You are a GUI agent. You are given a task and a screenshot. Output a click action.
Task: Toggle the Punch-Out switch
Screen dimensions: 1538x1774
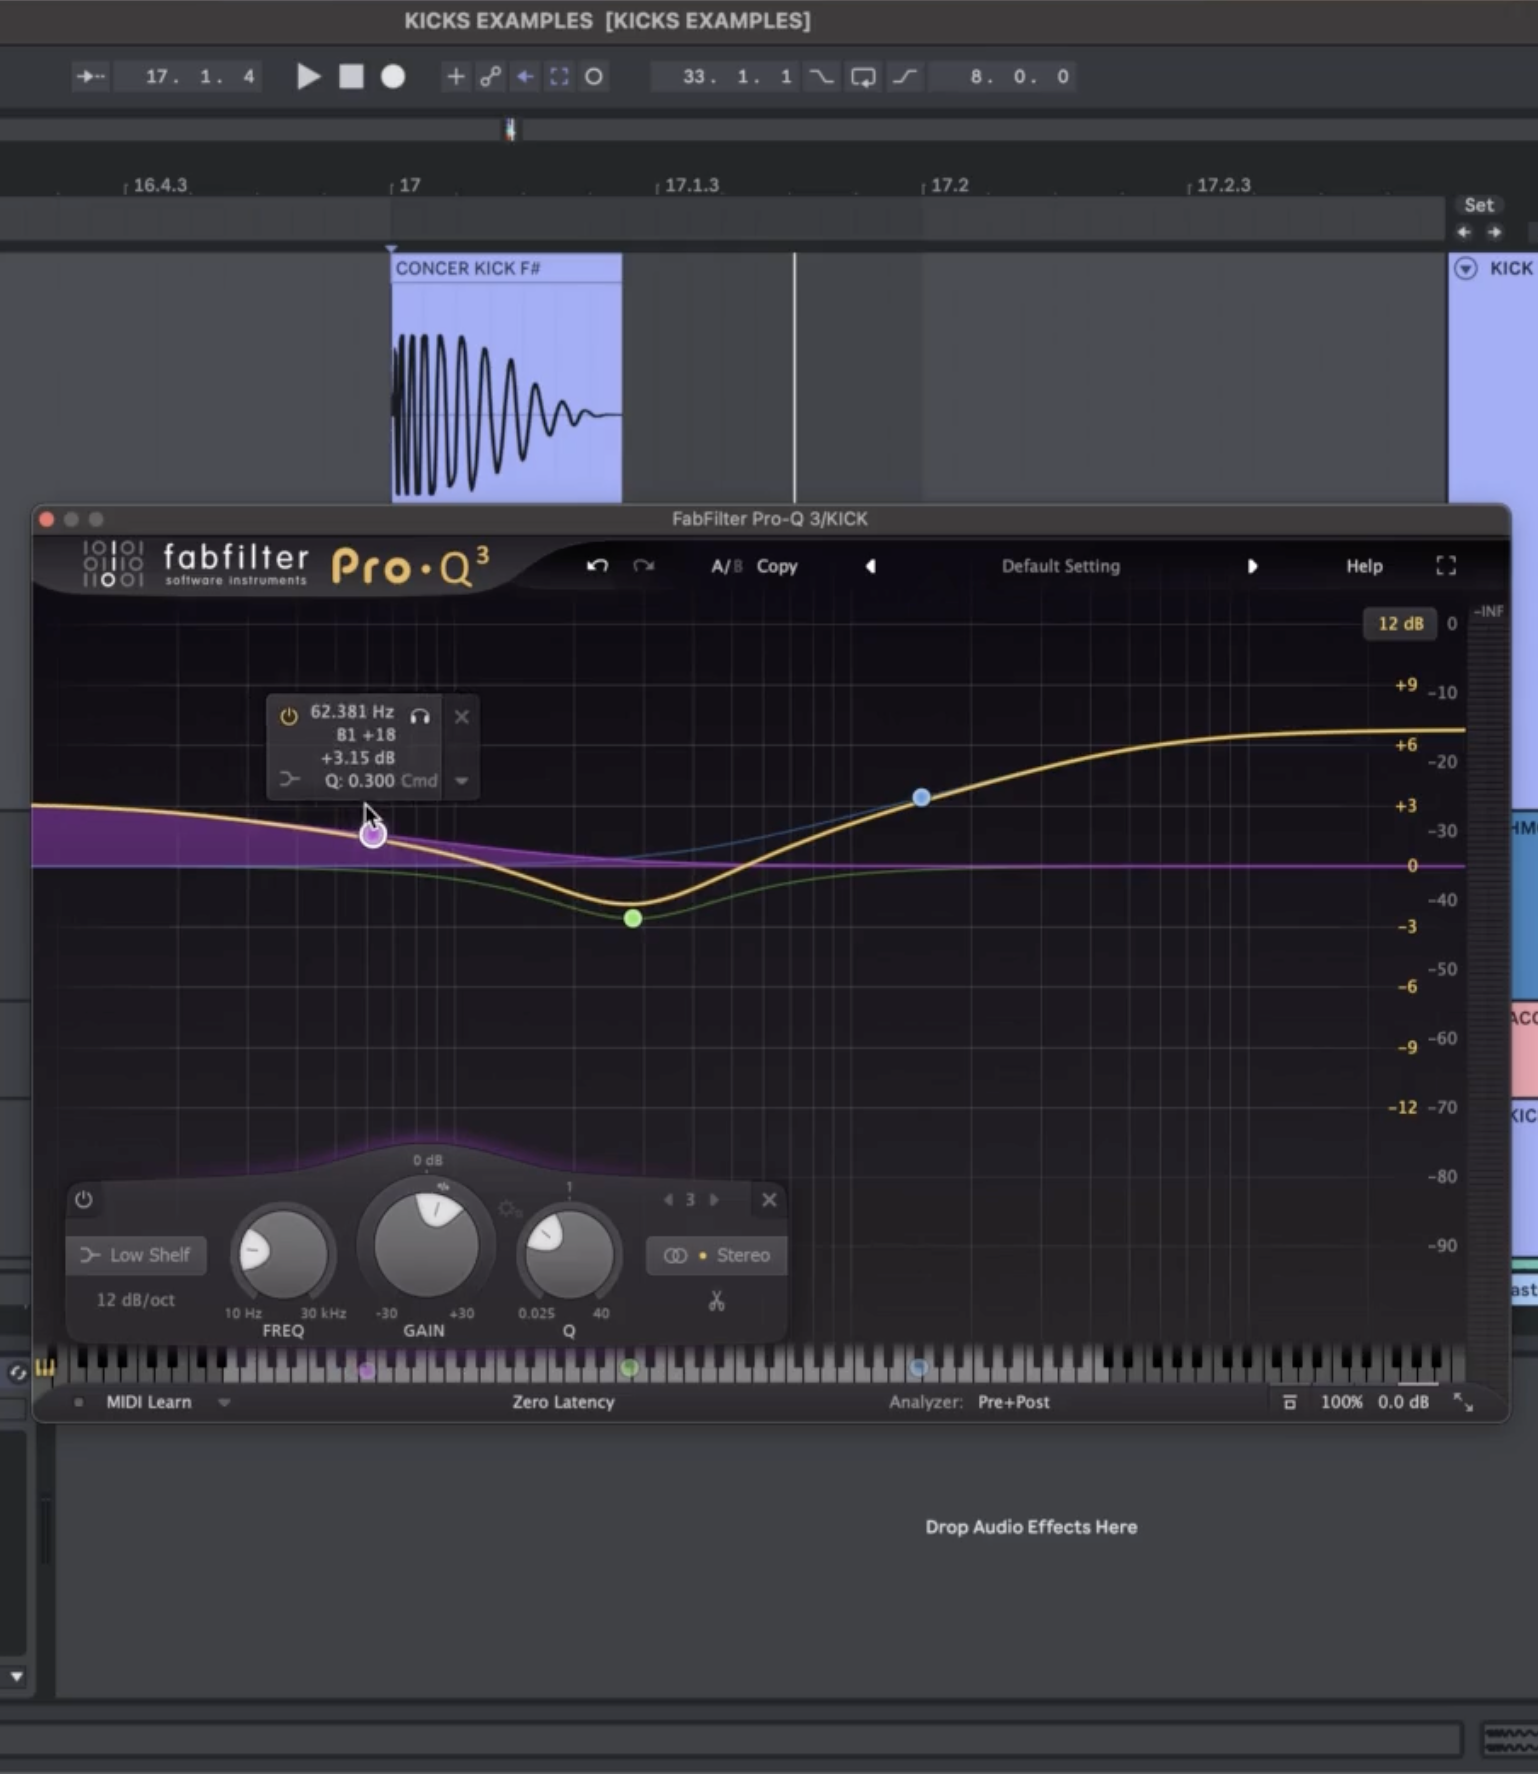pos(905,76)
